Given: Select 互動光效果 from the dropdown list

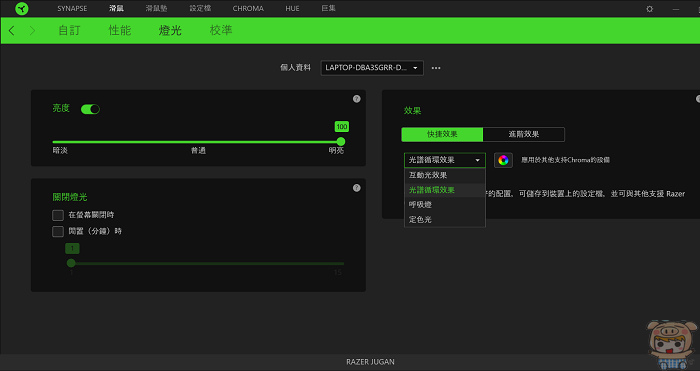Looking at the screenshot, I should coord(445,175).
